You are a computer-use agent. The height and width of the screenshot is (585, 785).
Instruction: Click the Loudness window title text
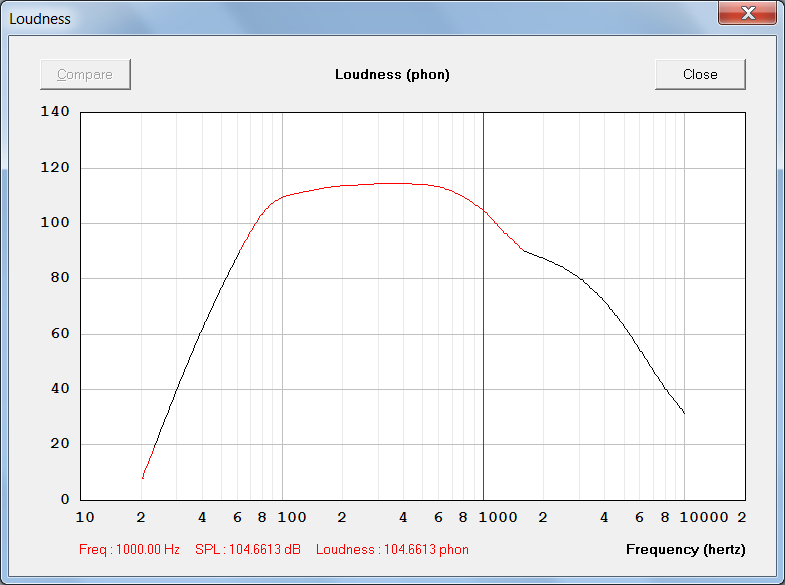tap(40, 19)
